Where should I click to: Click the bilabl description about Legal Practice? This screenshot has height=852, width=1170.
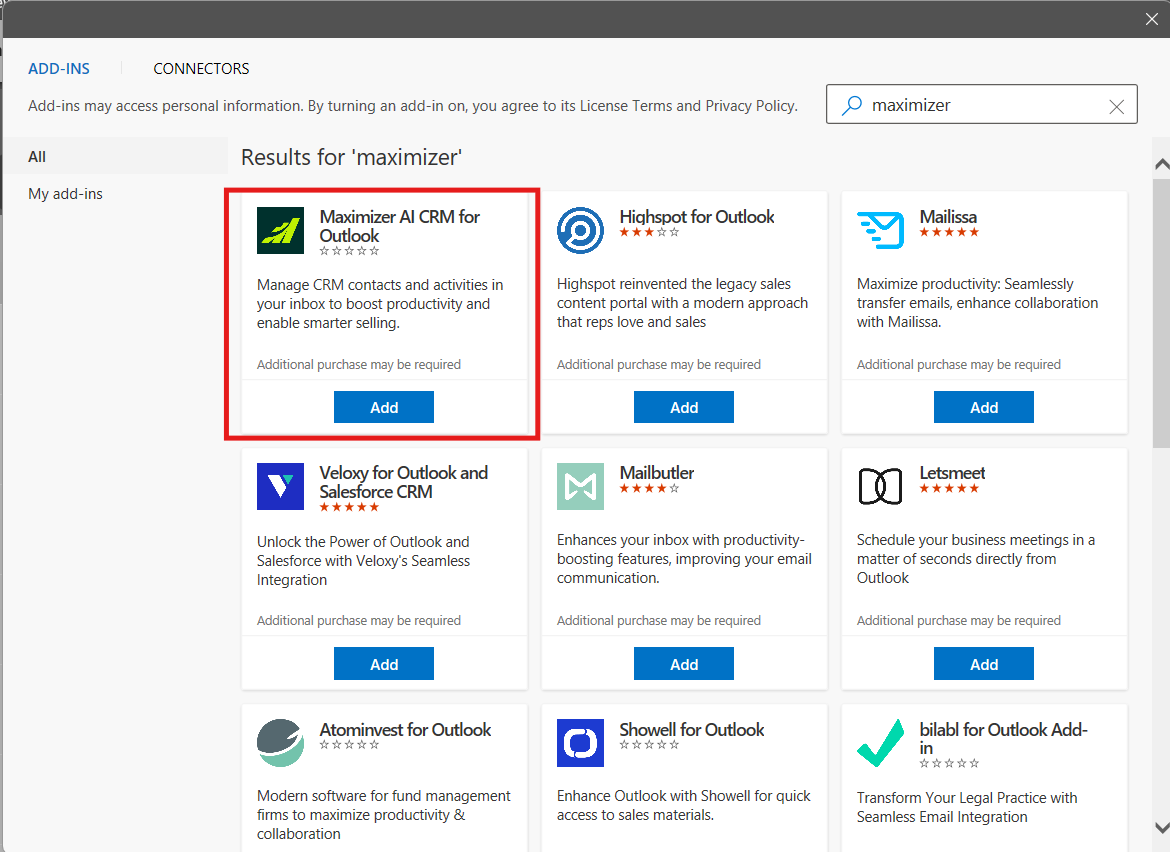pyautogui.click(x=967, y=807)
